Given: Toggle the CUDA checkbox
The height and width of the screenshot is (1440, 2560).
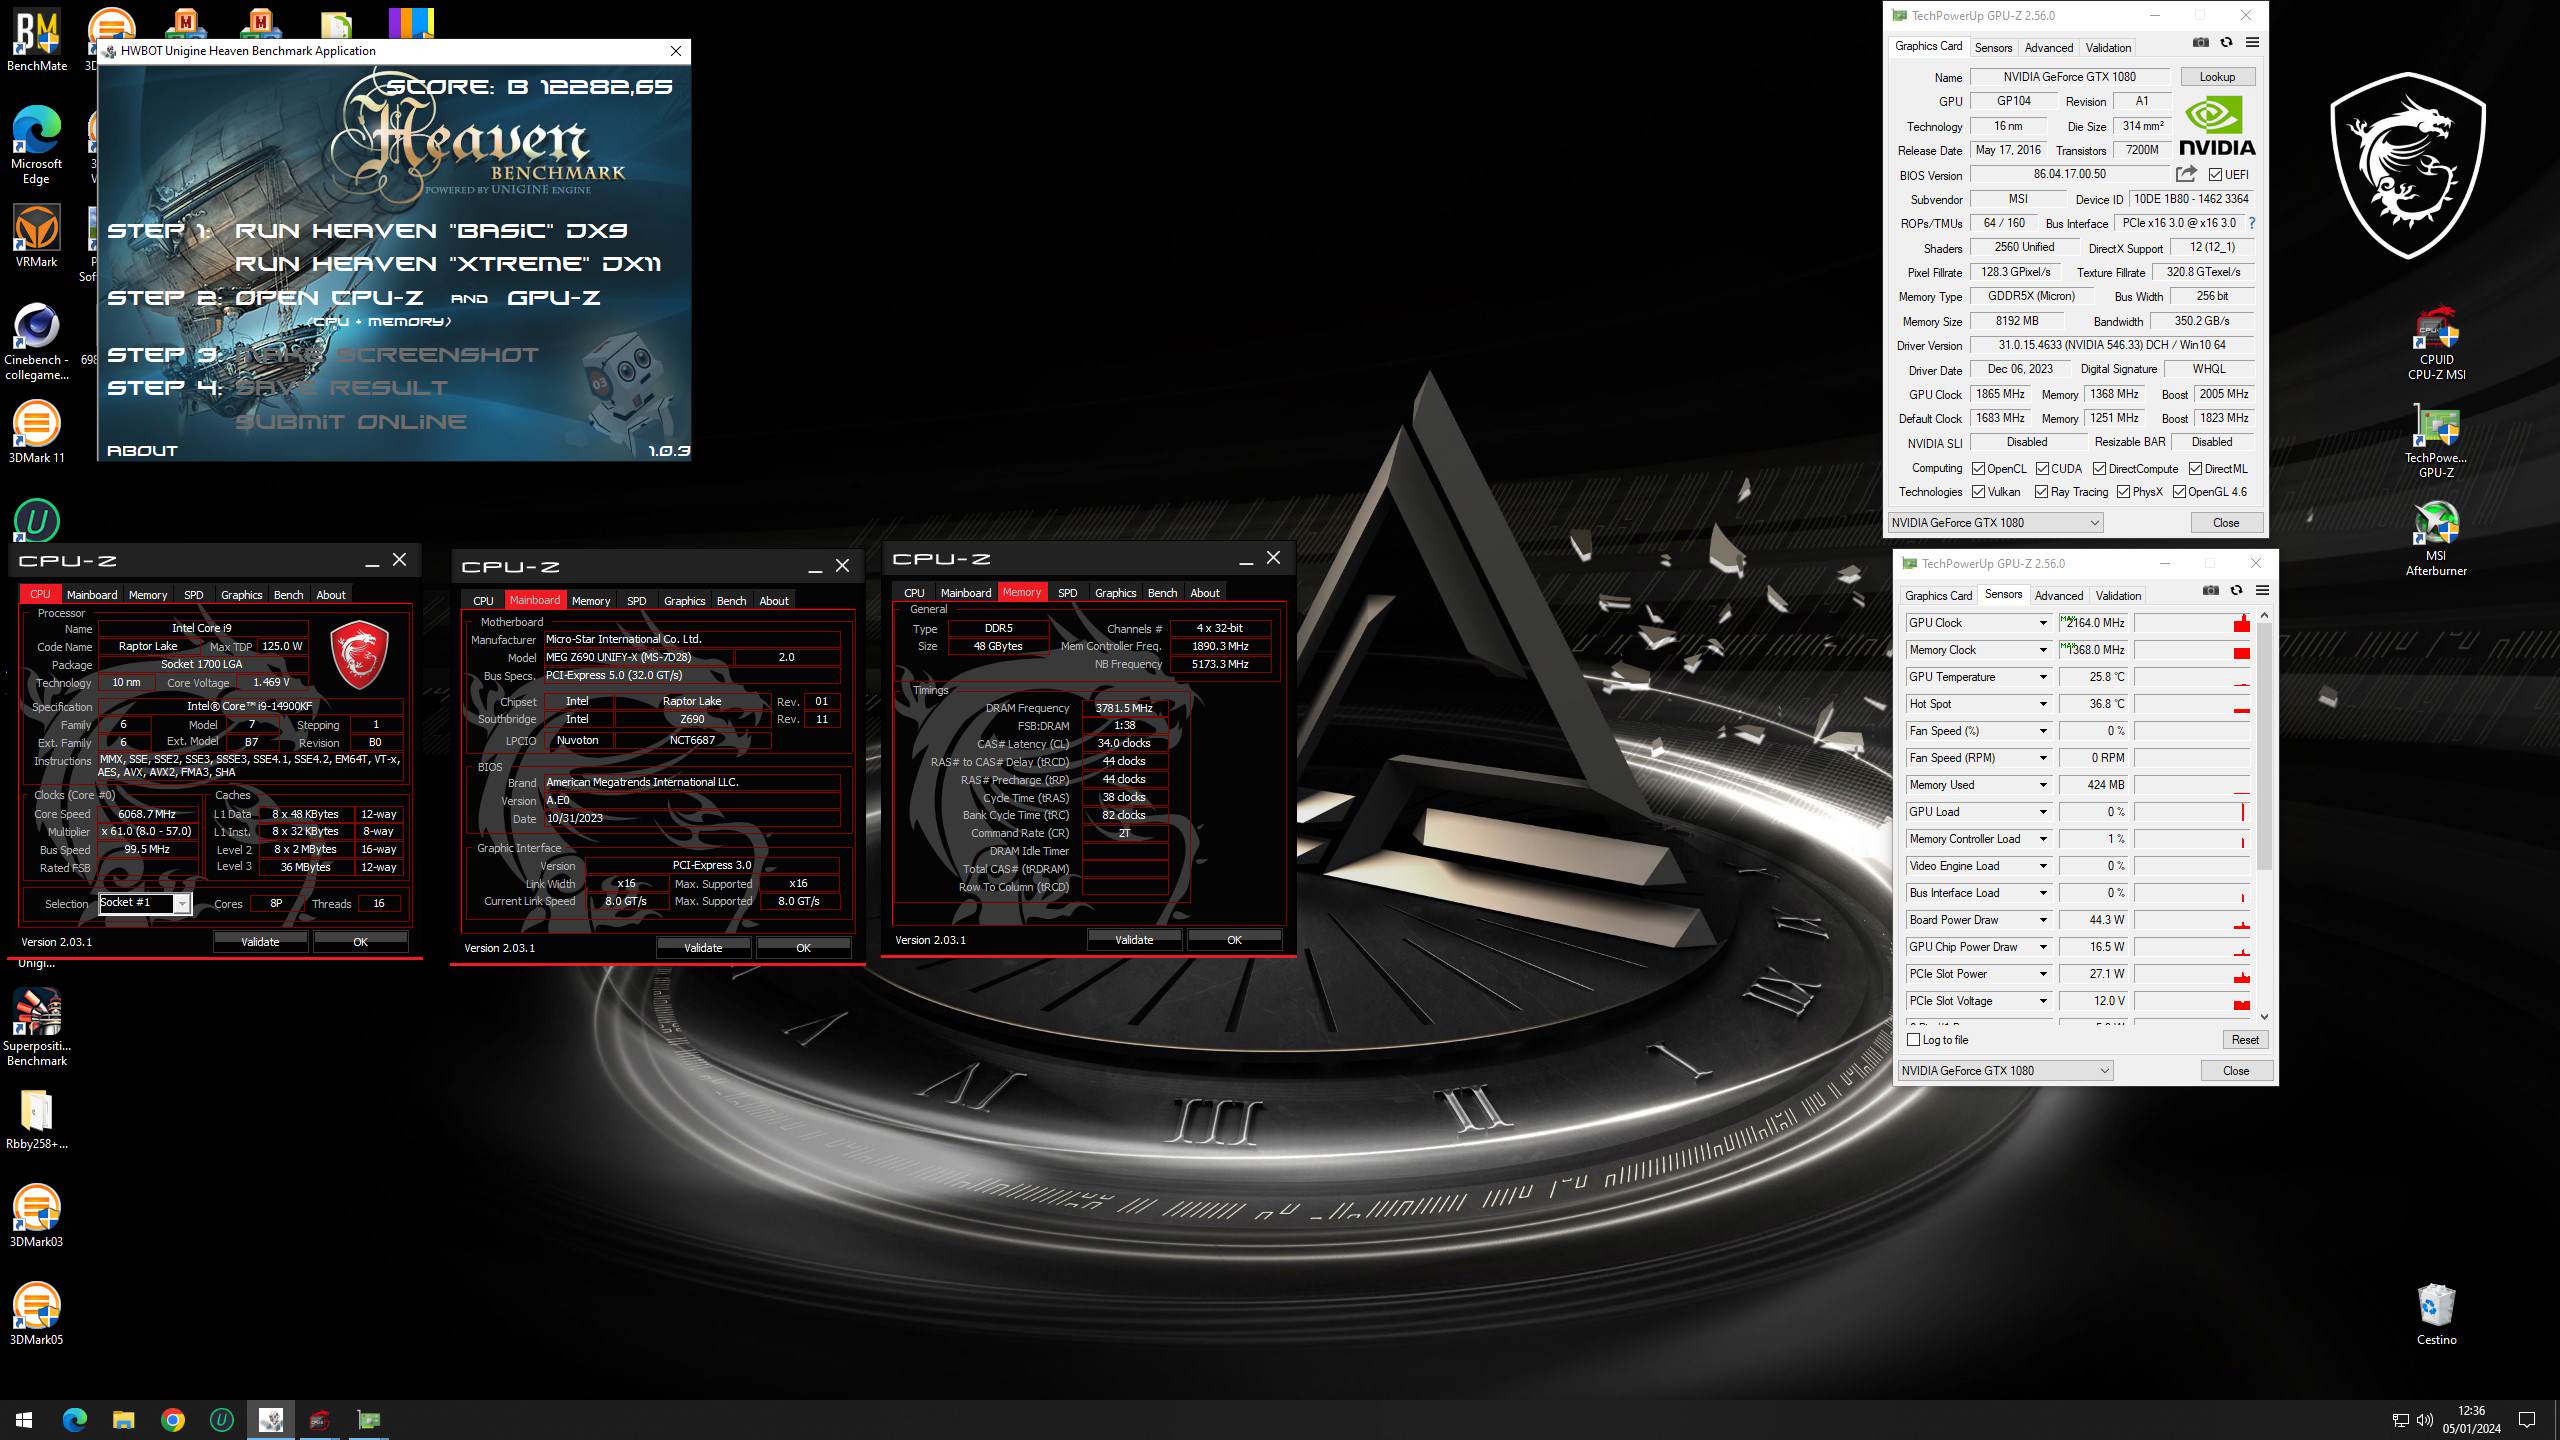Looking at the screenshot, I should click(2041, 468).
